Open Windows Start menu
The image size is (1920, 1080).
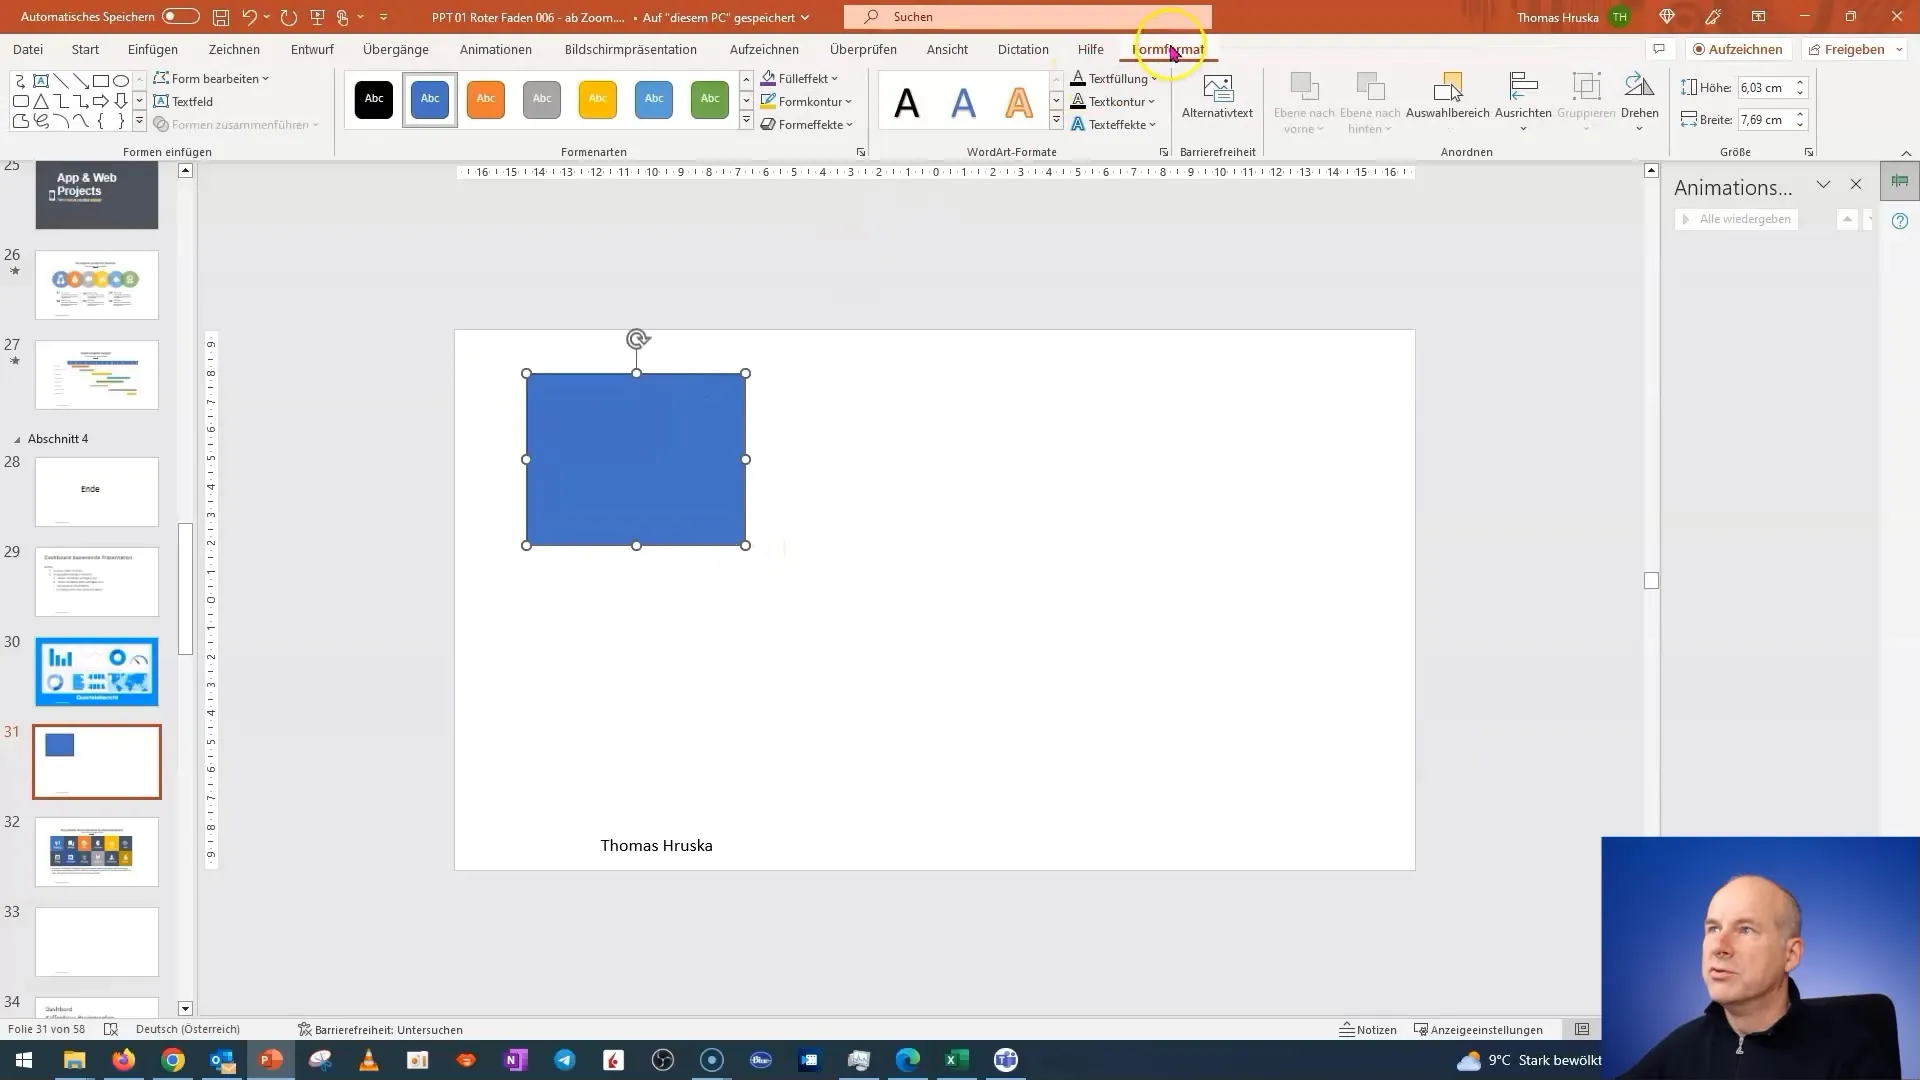(x=24, y=1060)
